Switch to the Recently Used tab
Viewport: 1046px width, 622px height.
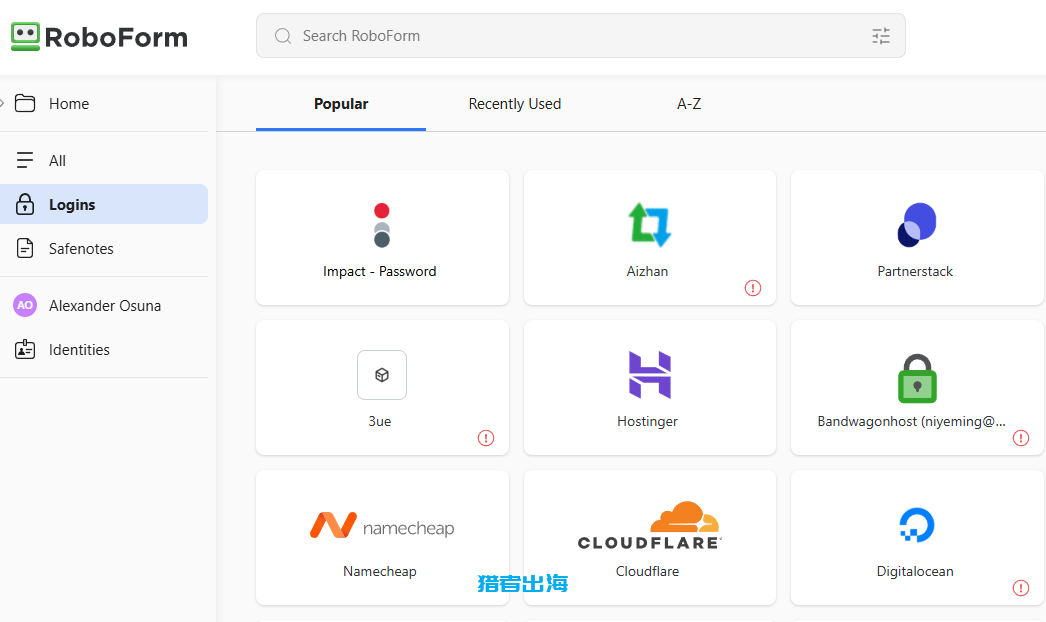(x=514, y=104)
